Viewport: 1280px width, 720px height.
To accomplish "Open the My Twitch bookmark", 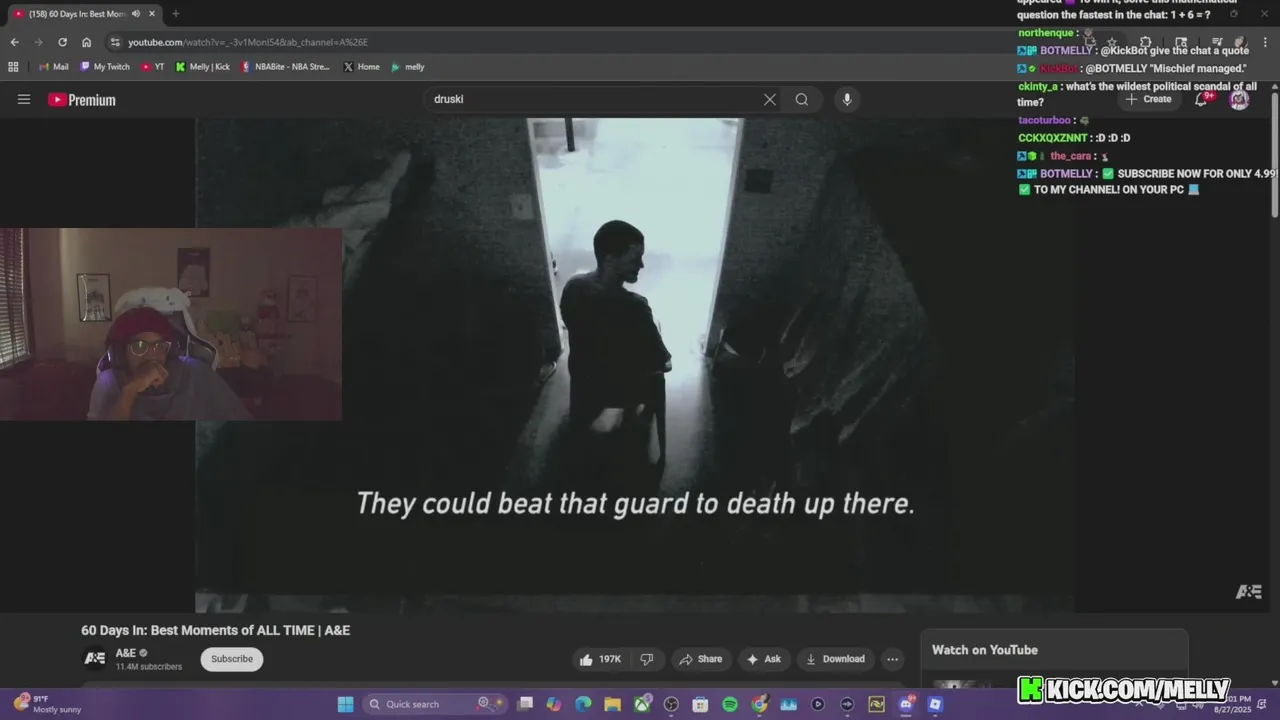I will 105,67.
